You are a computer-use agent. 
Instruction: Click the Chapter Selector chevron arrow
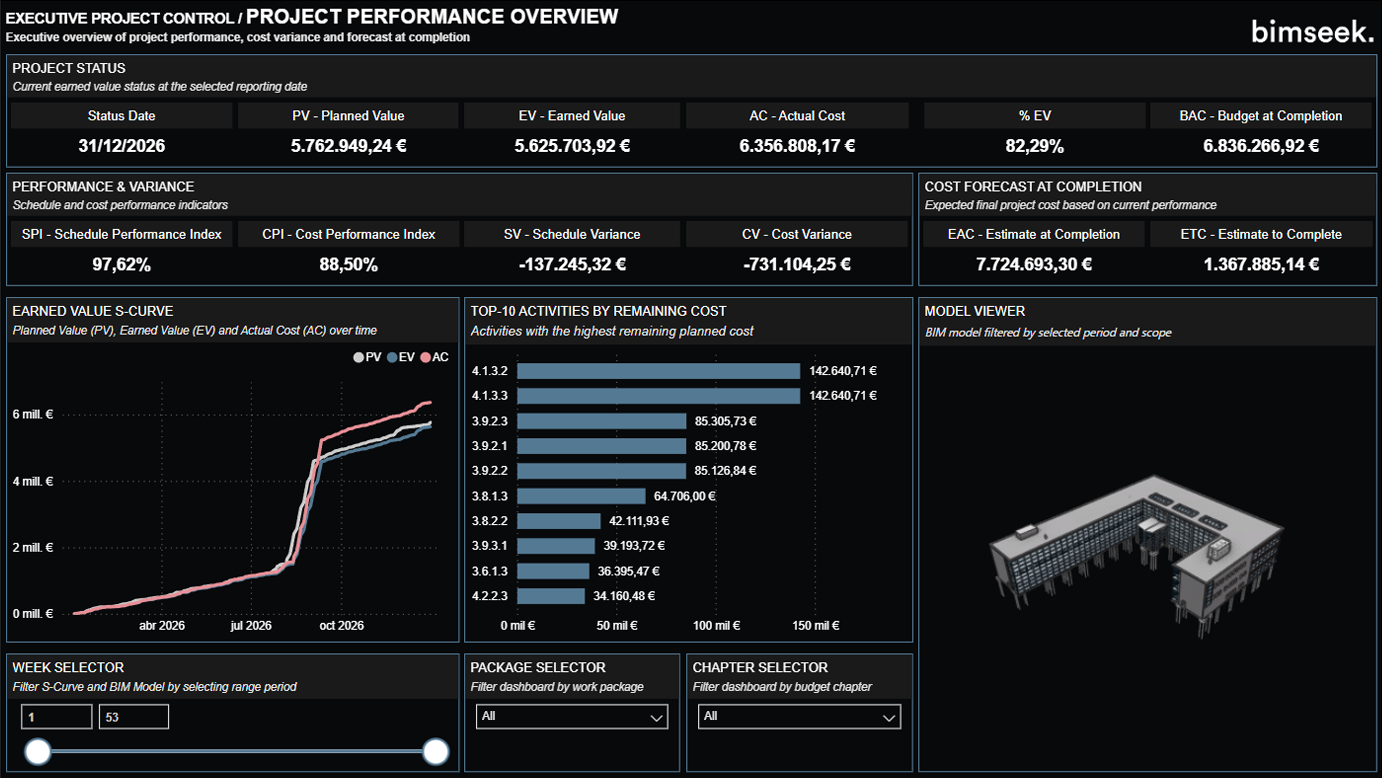[889, 718]
